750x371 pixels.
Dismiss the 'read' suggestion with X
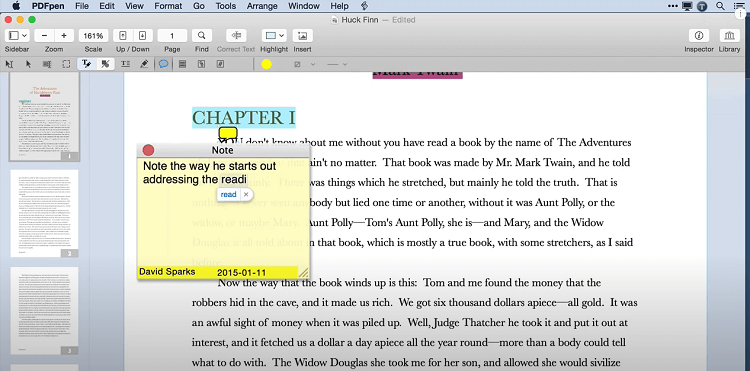pos(246,195)
